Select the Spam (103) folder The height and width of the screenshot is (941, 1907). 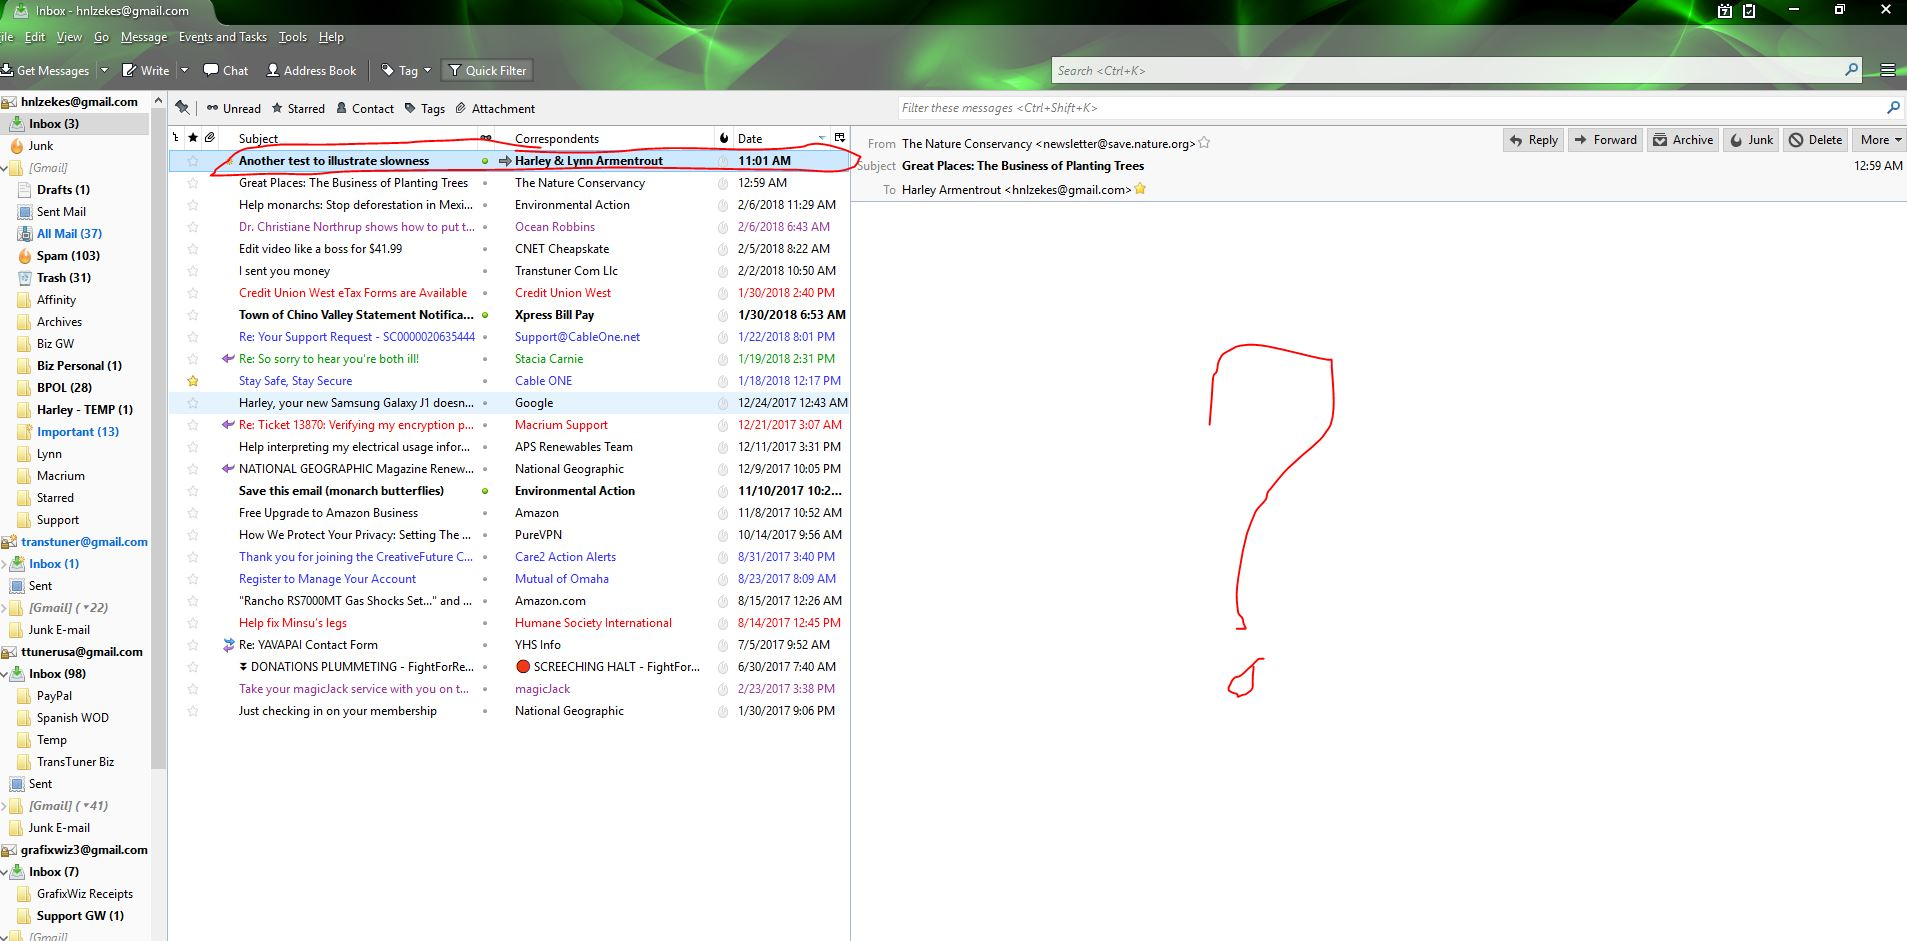68,256
